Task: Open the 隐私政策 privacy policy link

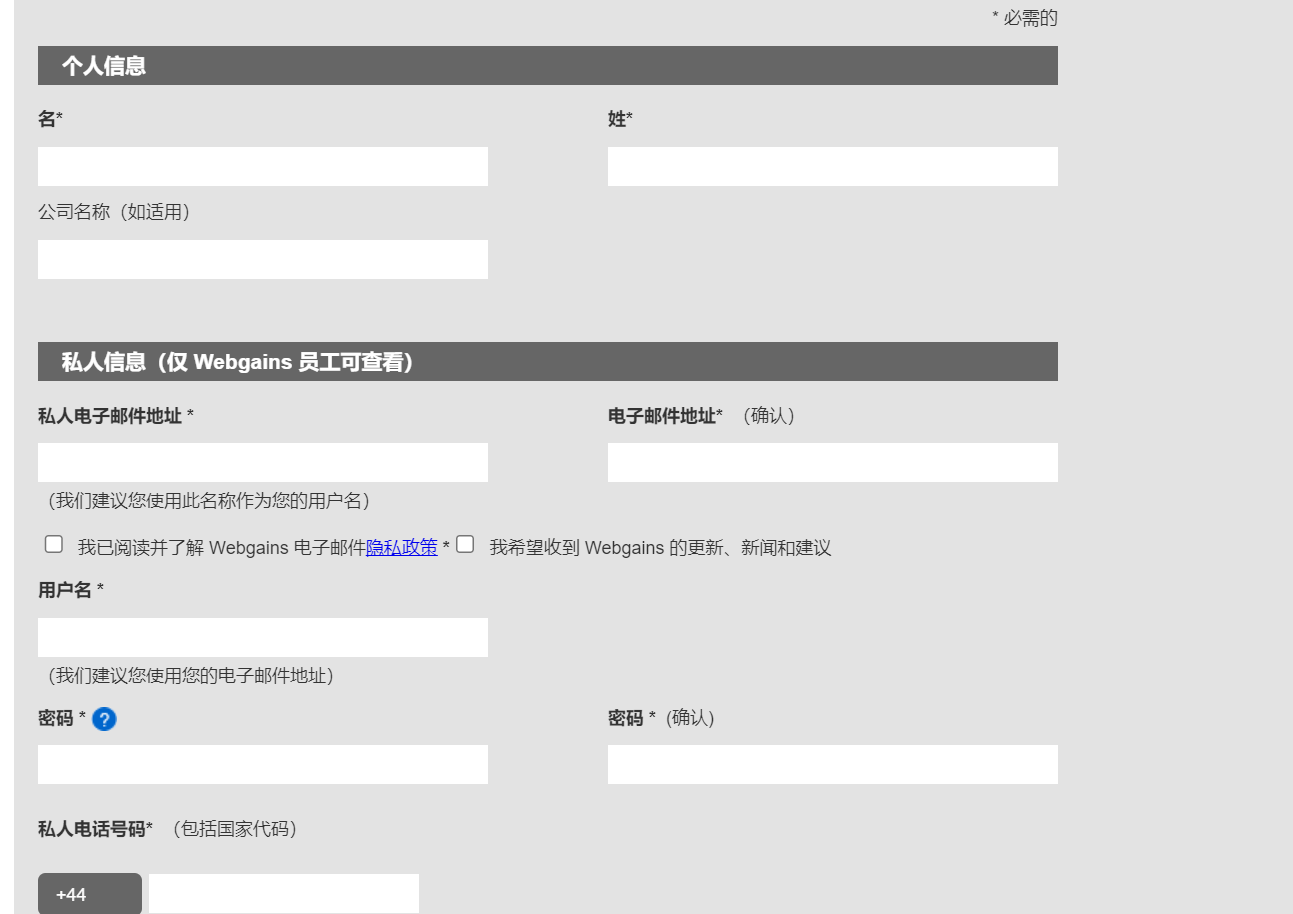Action: click(x=402, y=548)
